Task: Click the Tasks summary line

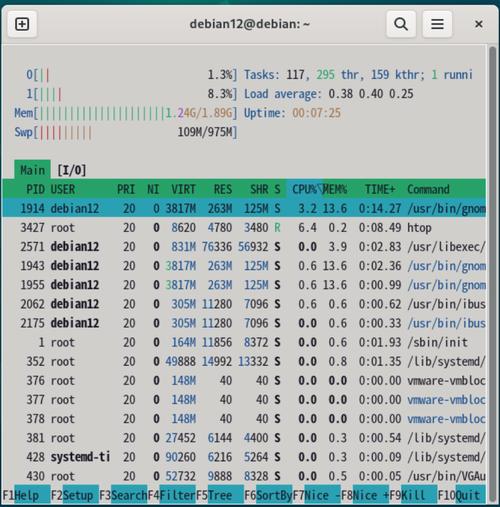Action: 358,75
